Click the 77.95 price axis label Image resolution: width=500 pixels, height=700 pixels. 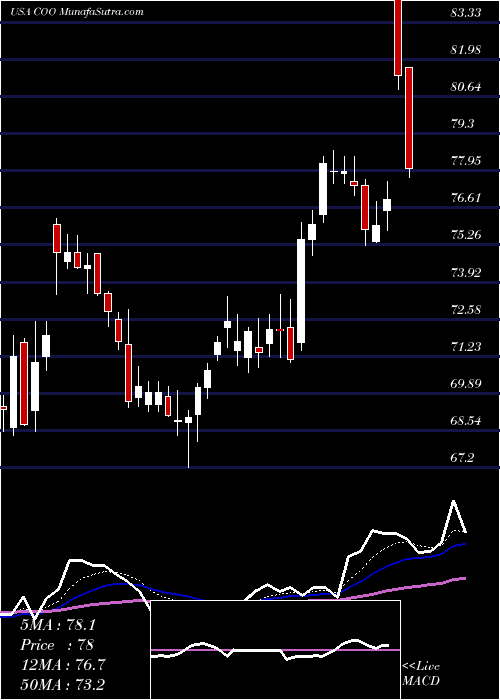coord(466,161)
